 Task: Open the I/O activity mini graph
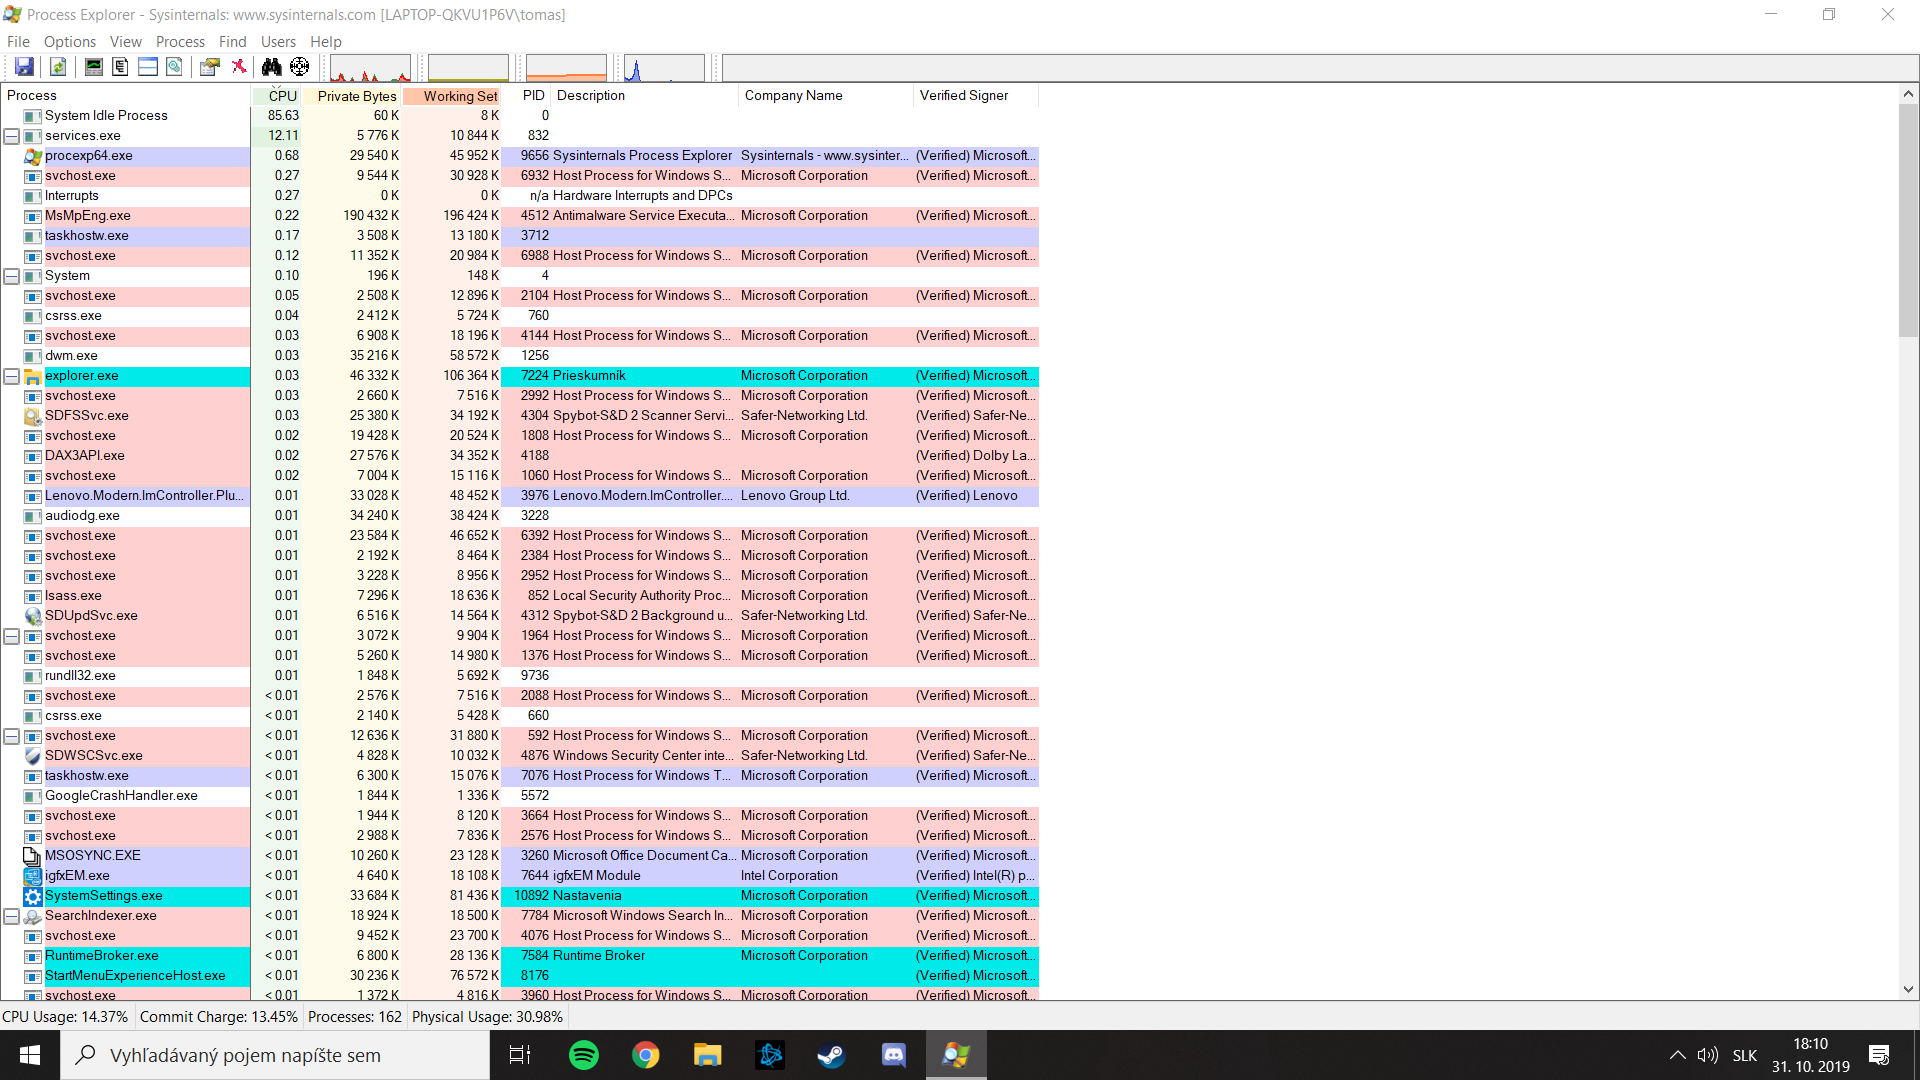pos(664,68)
